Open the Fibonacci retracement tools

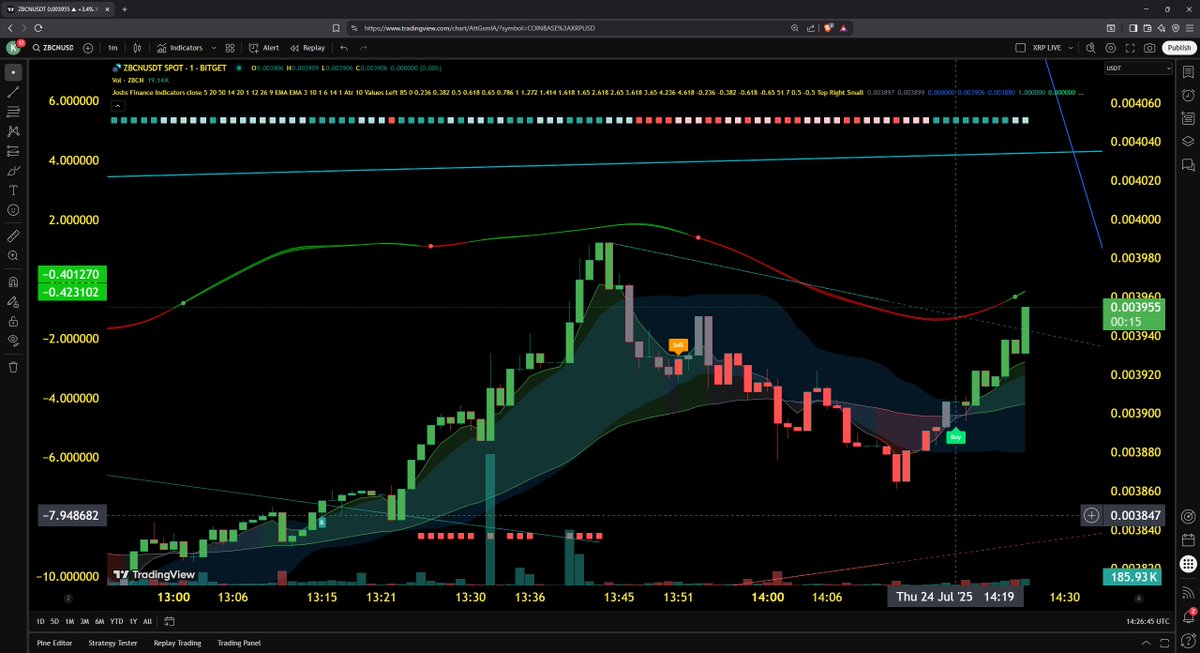13,112
